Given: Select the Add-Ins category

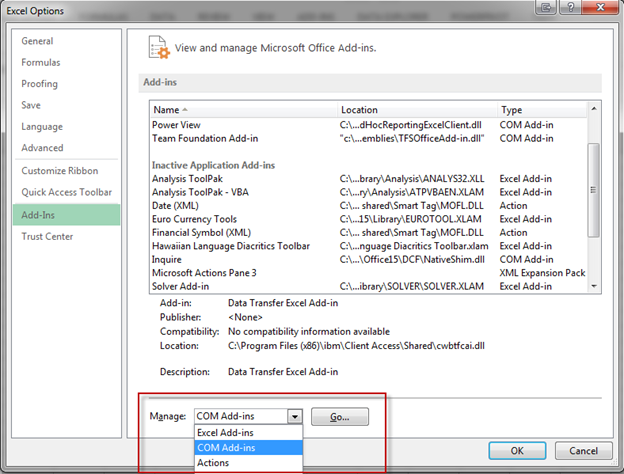Looking at the screenshot, I should [66, 215].
